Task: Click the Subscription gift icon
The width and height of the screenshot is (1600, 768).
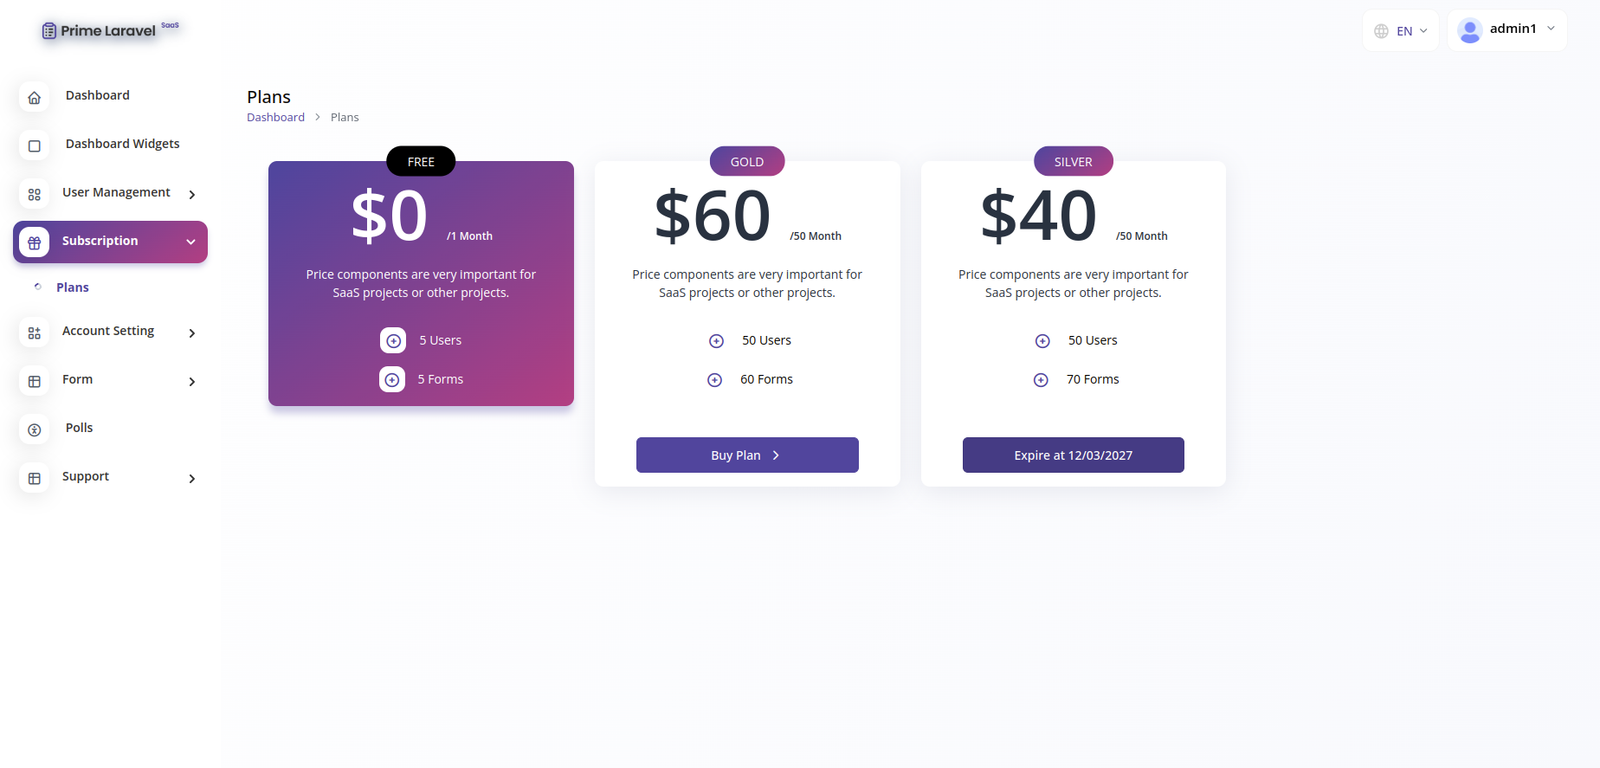Action: (x=34, y=242)
